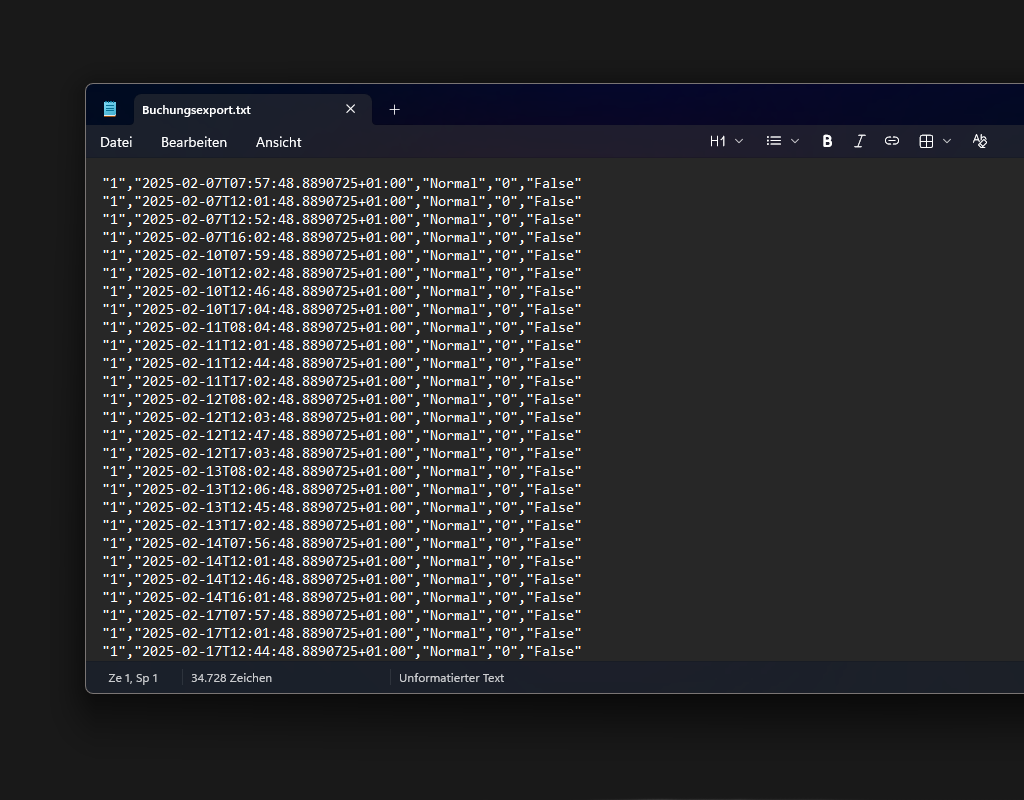Image resolution: width=1024 pixels, height=800 pixels.
Task: Click the Notepad app icon in the title bar
Action: (110, 109)
